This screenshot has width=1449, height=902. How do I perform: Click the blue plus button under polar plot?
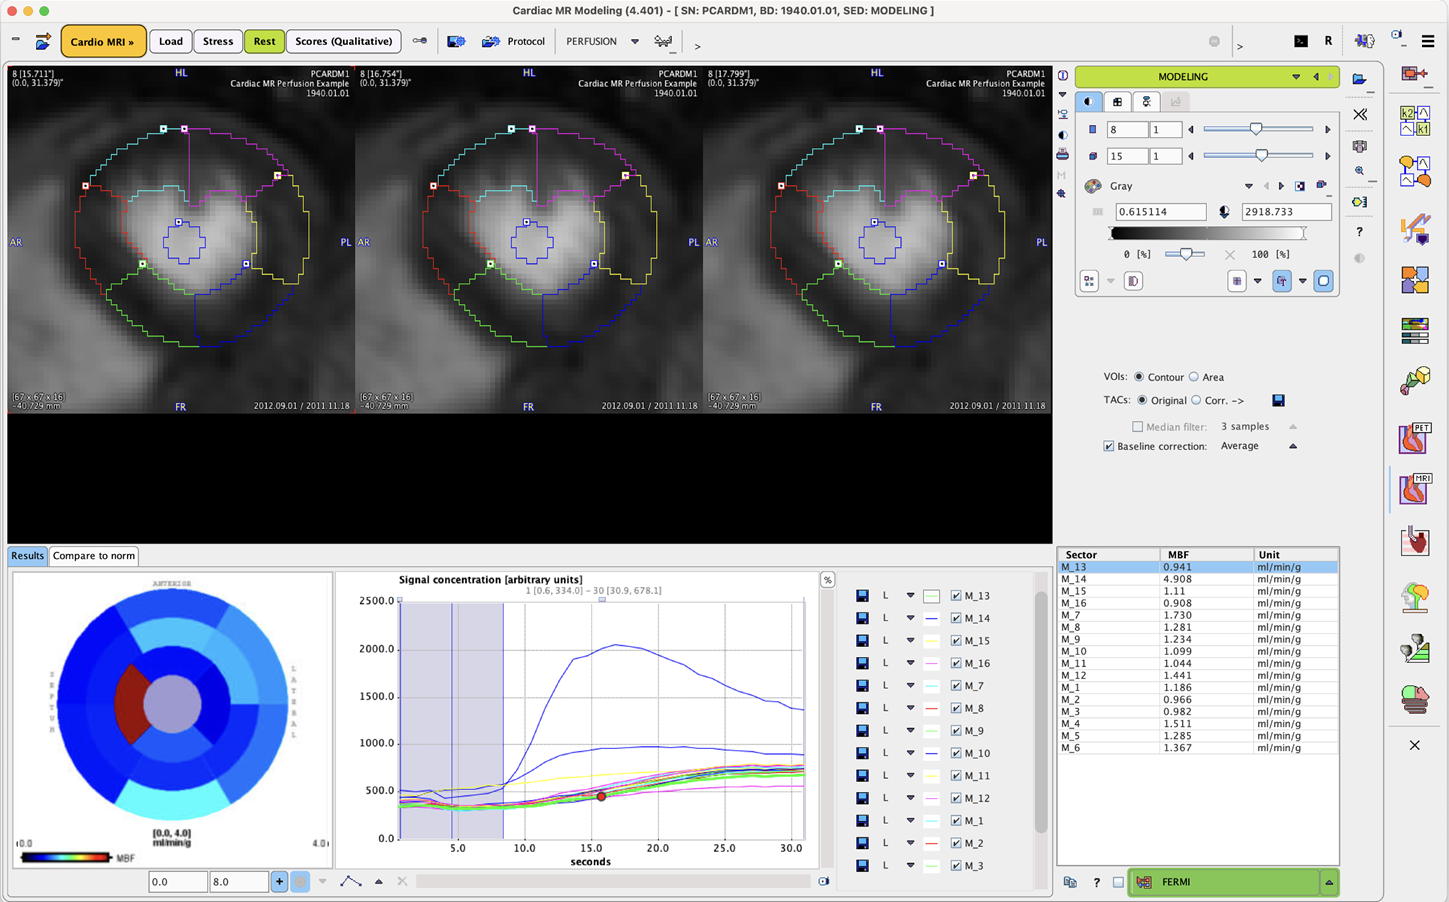pyautogui.click(x=279, y=881)
